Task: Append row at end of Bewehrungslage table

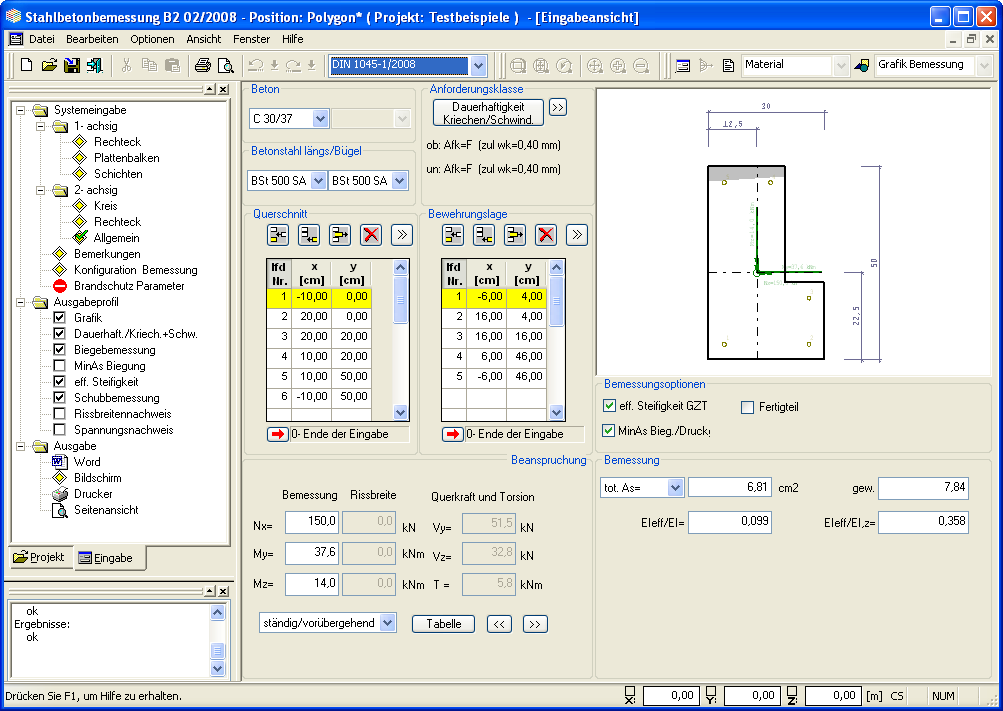Action: 484,235
